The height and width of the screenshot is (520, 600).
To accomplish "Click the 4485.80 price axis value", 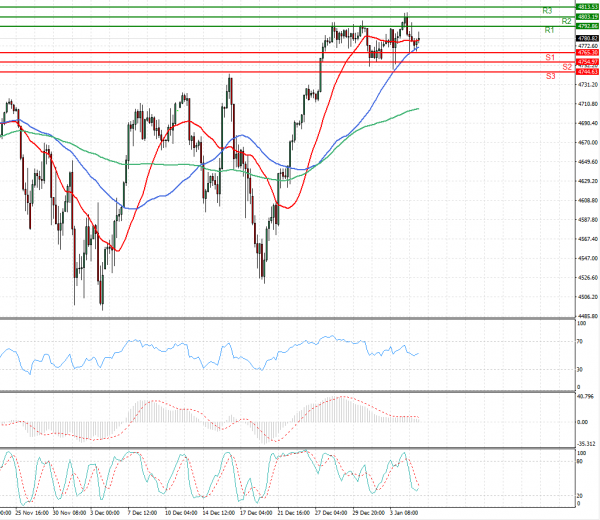I will click(588, 316).
